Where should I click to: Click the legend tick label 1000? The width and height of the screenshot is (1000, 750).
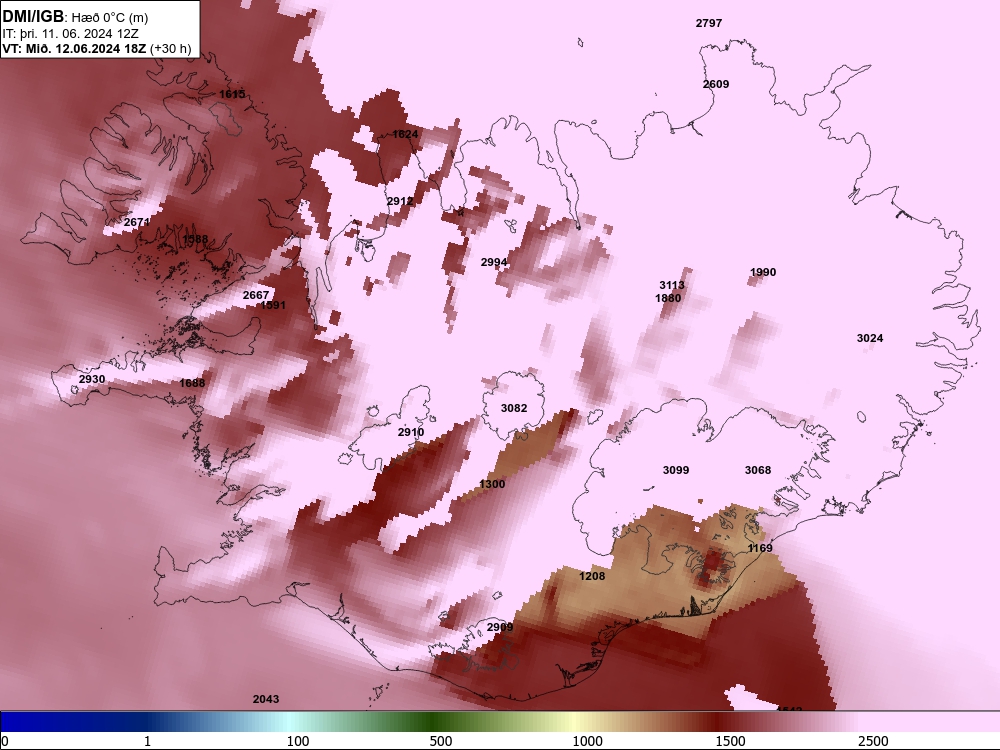point(587,741)
